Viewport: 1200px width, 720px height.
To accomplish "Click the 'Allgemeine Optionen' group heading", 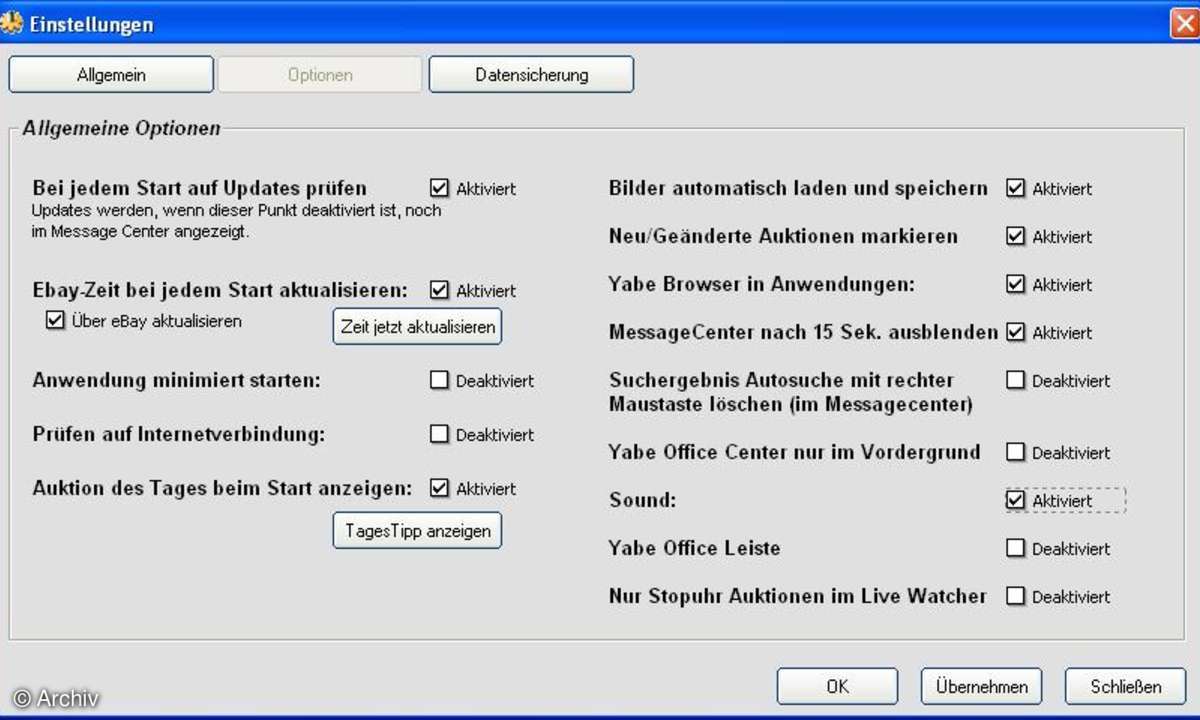I will pyautogui.click(x=121, y=129).
